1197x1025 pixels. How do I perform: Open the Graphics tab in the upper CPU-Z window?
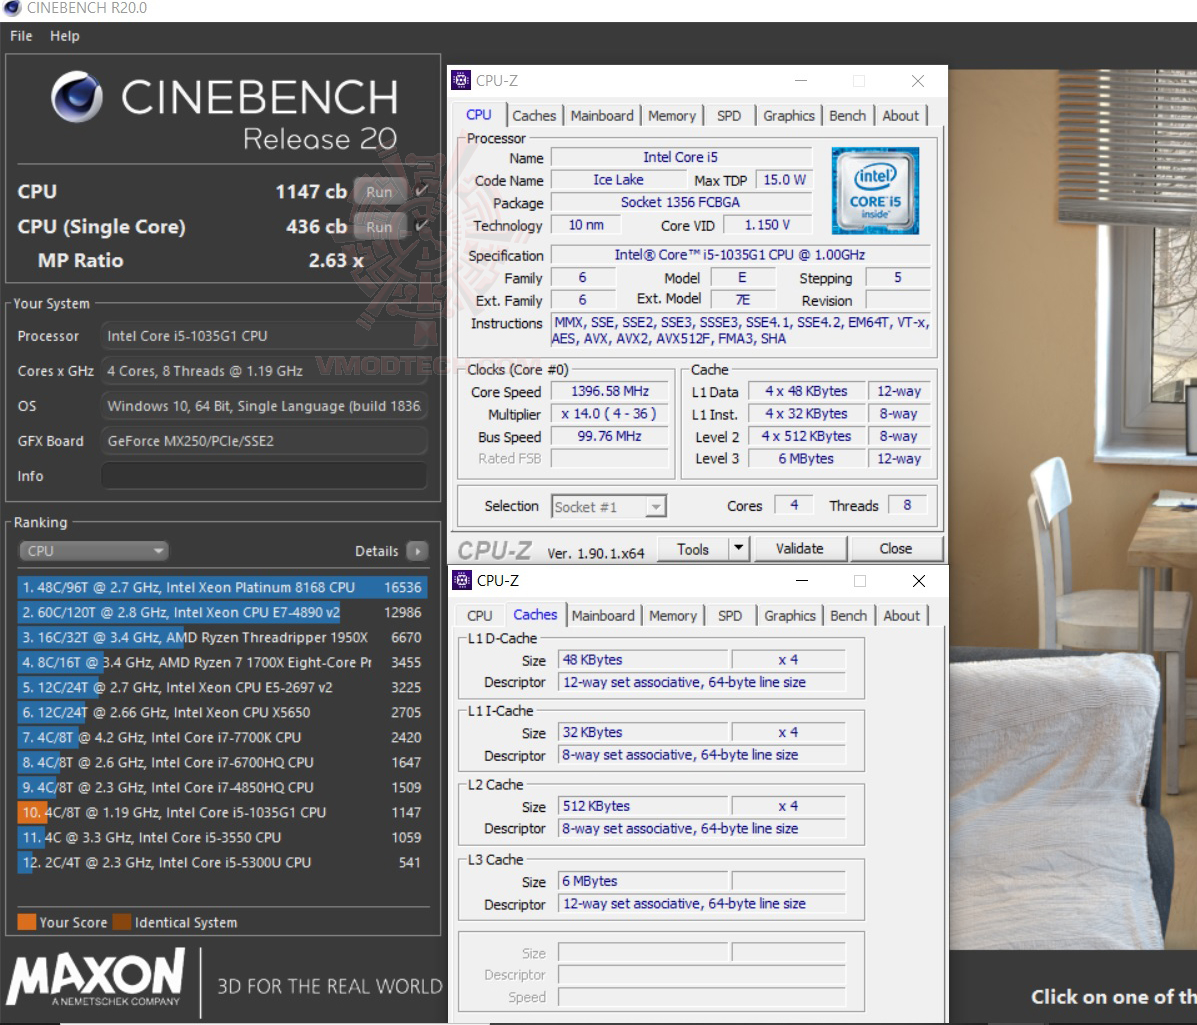click(789, 116)
